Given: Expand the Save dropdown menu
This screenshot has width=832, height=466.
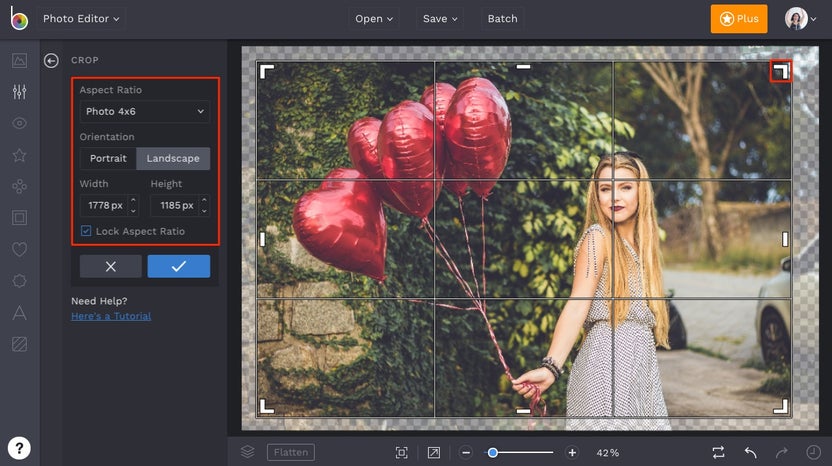Looking at the screenshot, I should click(x=440, y=18).
